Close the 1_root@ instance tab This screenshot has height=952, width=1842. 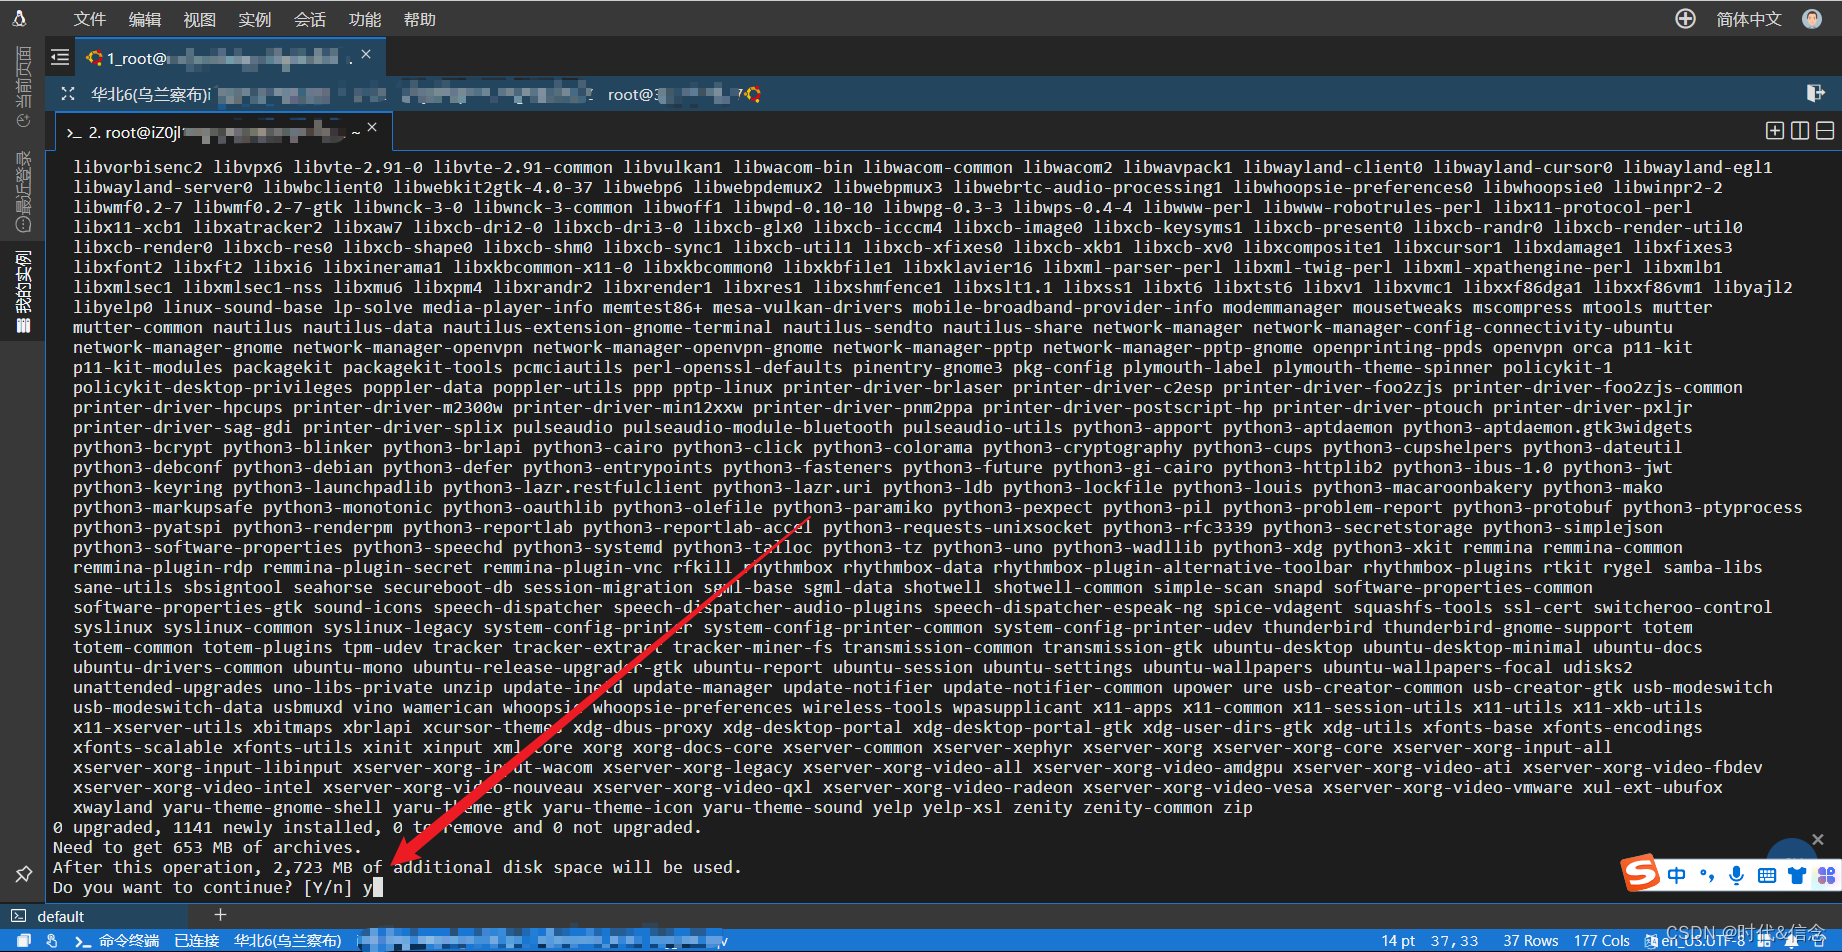click(366, 54)
